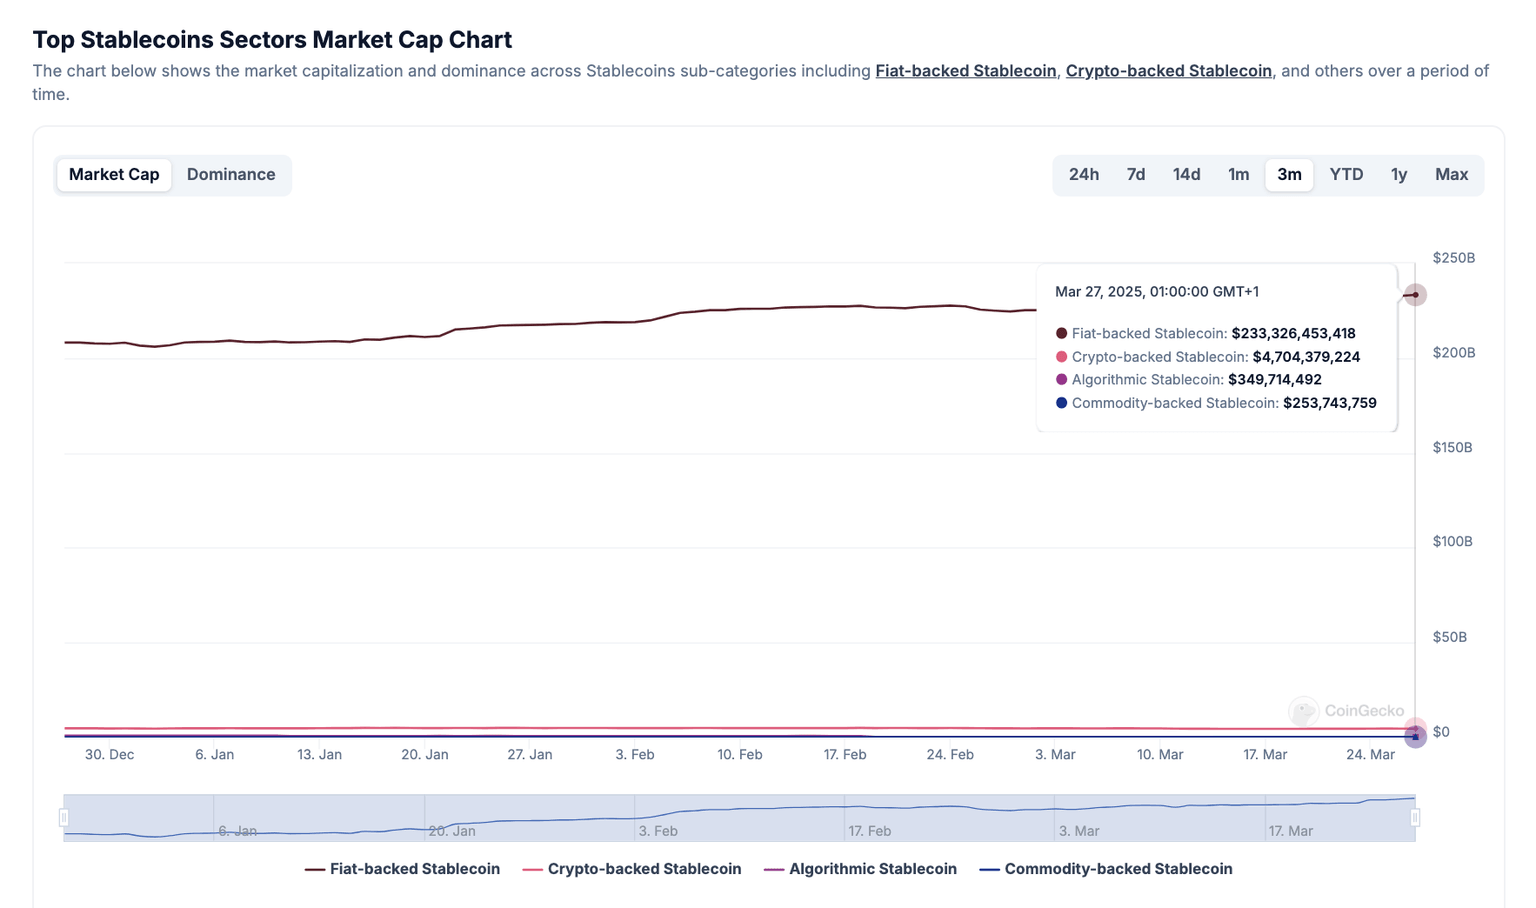Viewport: 1536px width, 908px height.
Task: Select the 14d range option
Action: coord(1186,175)
